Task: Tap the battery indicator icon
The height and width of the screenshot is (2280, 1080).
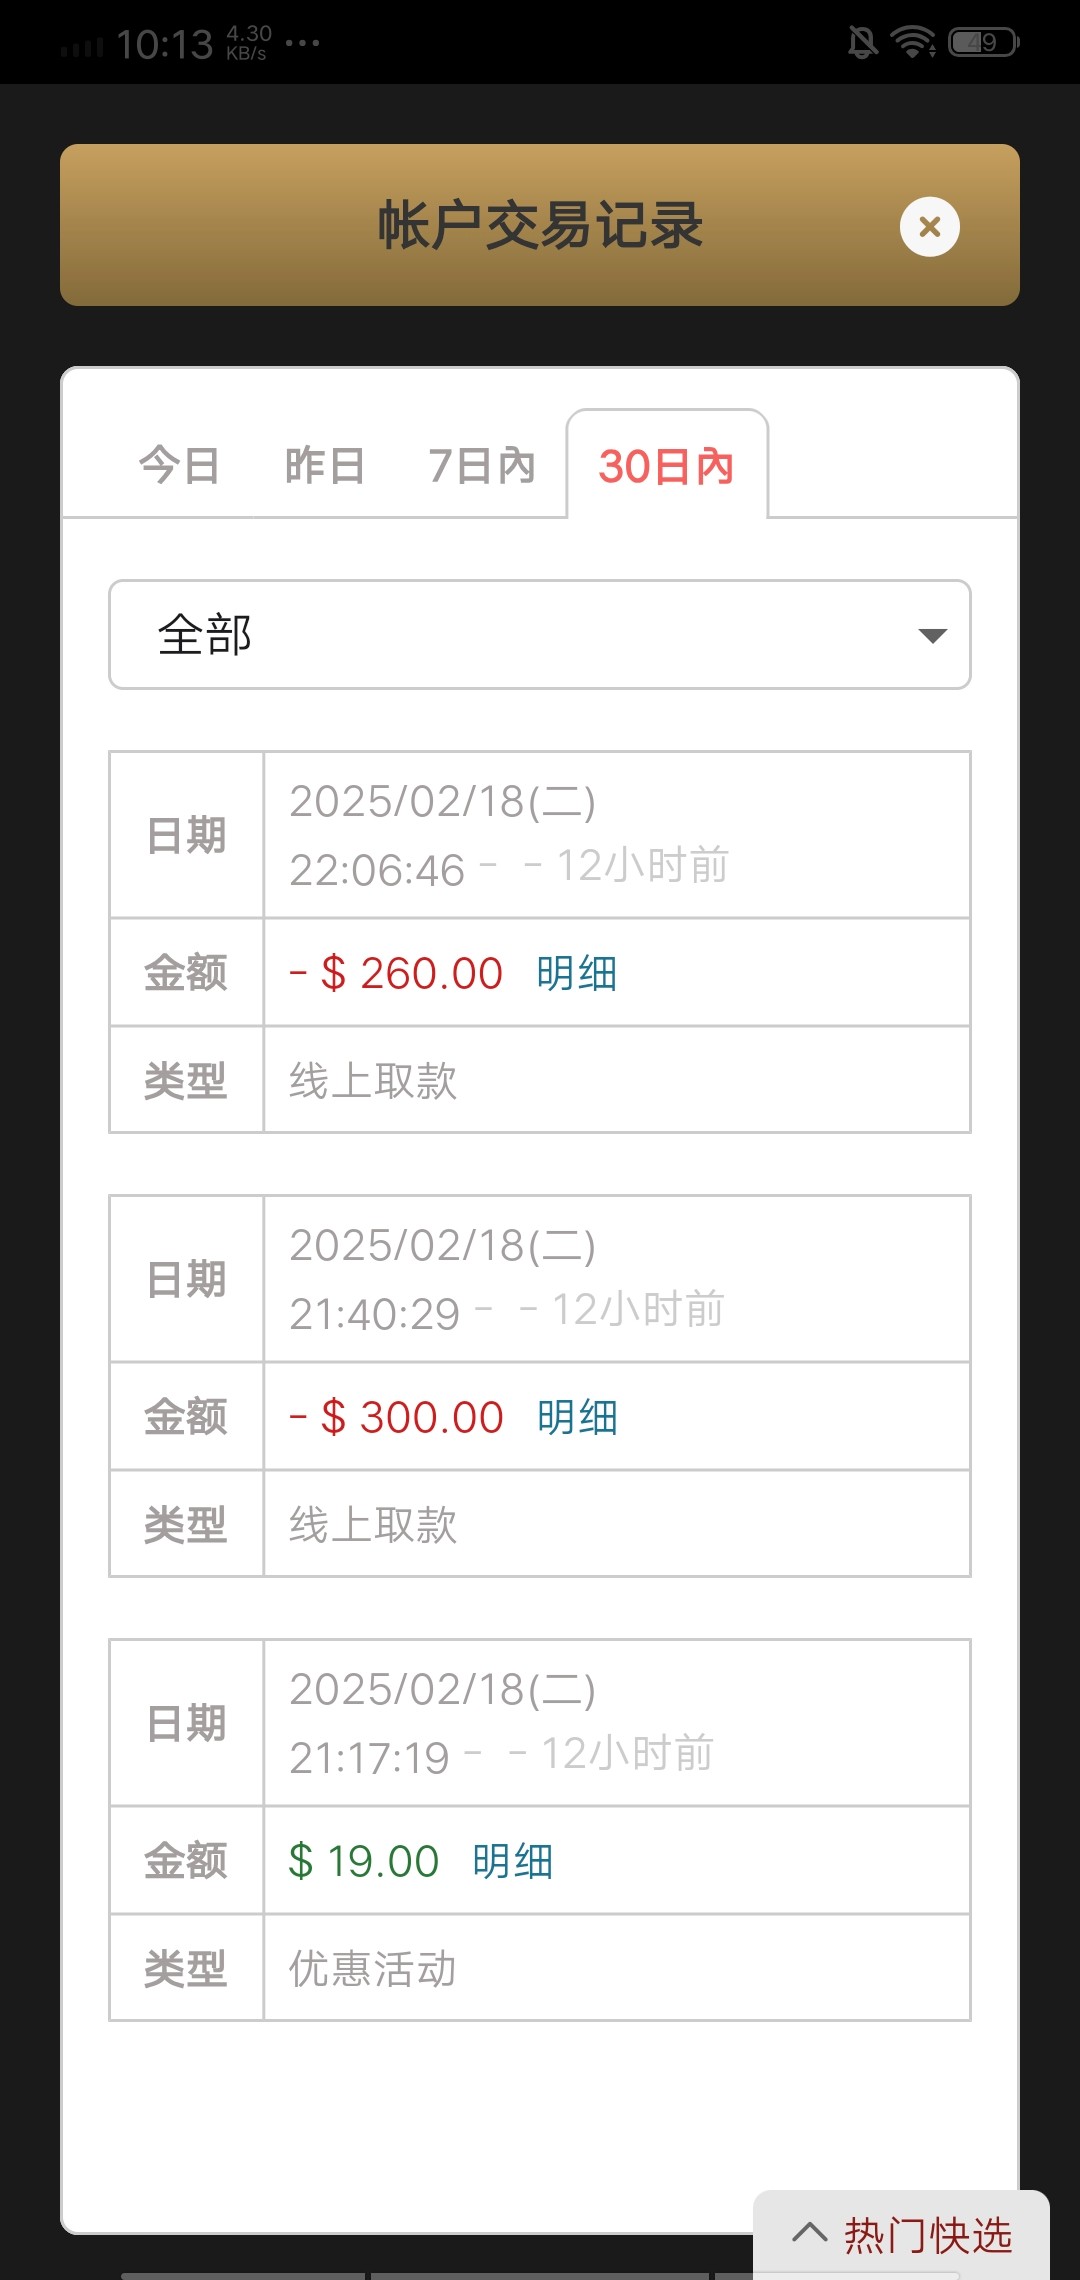Action: [984, 42]
